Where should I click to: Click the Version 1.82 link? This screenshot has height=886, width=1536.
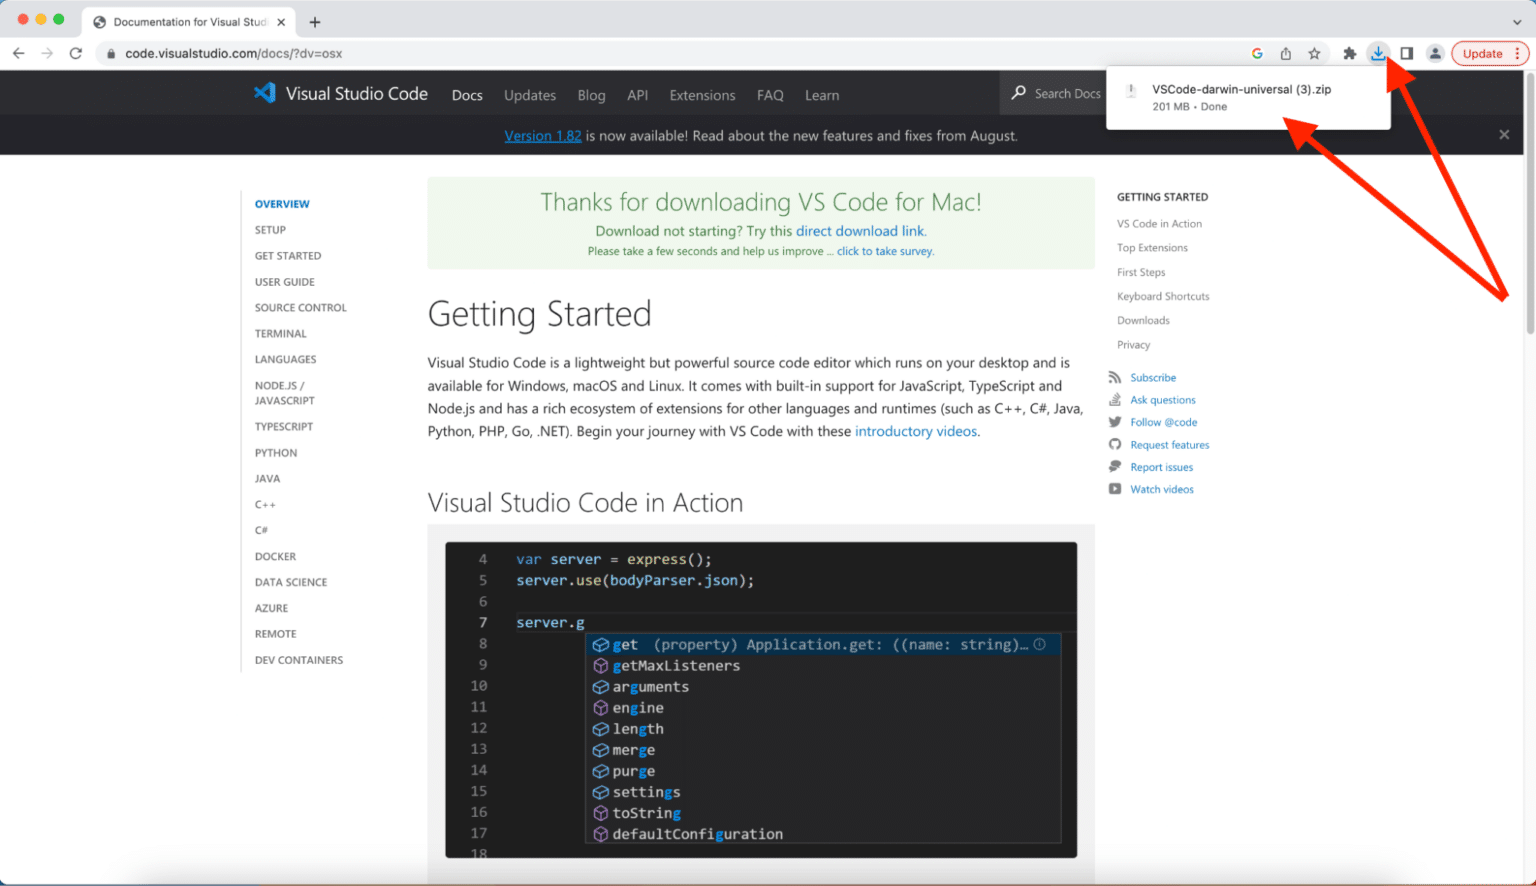pos(543,135)
